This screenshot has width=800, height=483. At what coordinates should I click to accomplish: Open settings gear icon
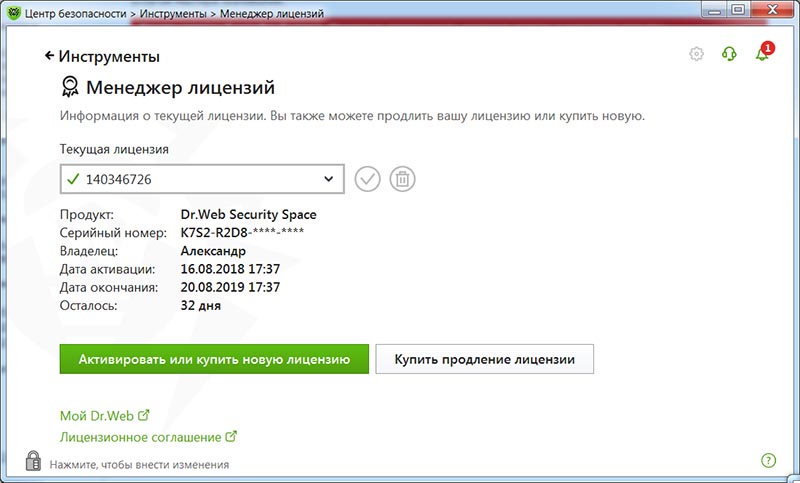[x=696, y=54]
